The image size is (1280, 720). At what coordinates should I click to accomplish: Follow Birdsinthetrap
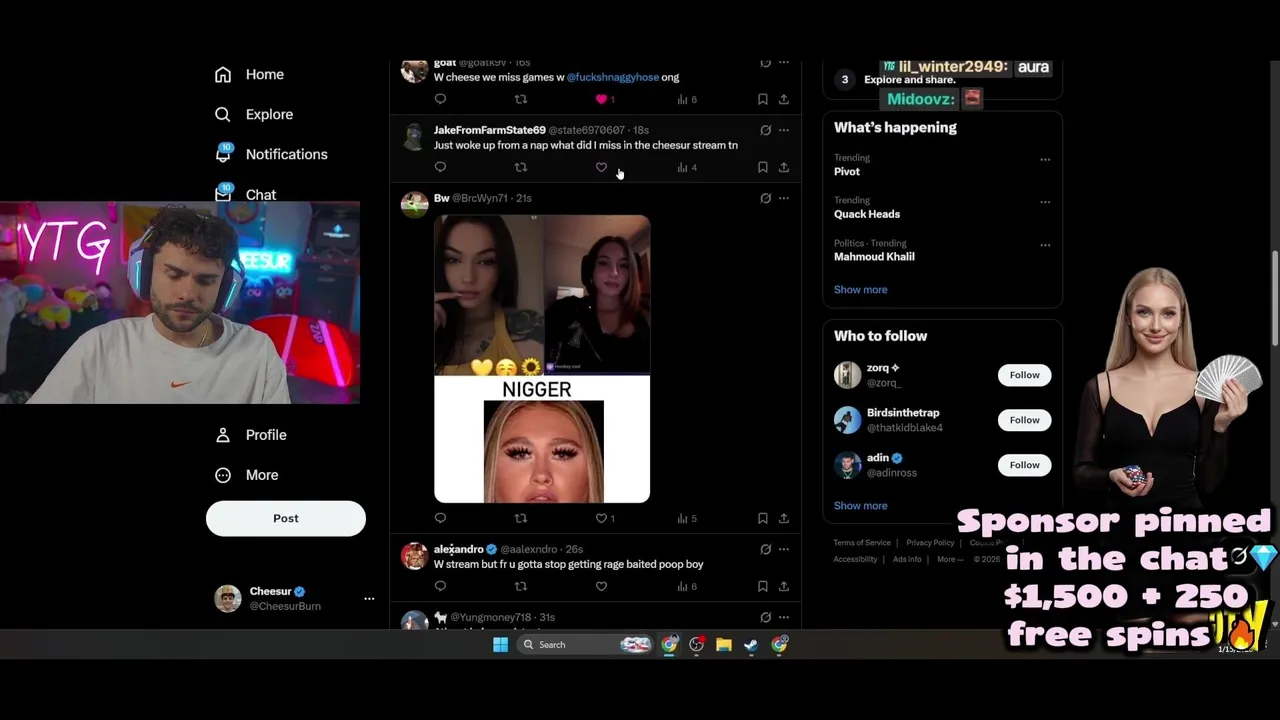click(x=1024, y=420)
